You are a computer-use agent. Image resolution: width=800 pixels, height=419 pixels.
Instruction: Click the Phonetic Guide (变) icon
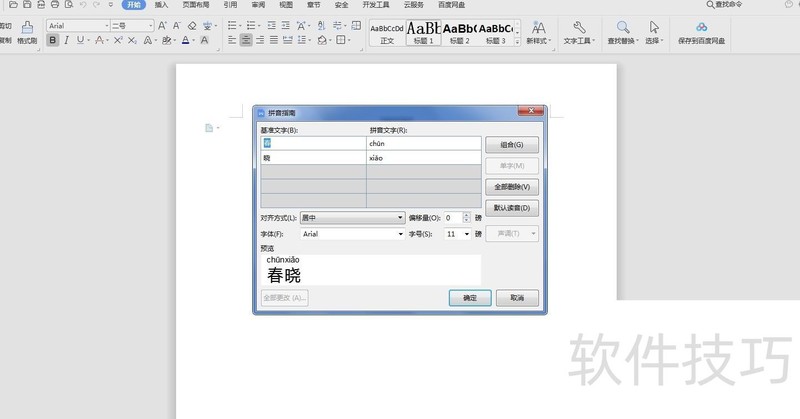(207, 26)
